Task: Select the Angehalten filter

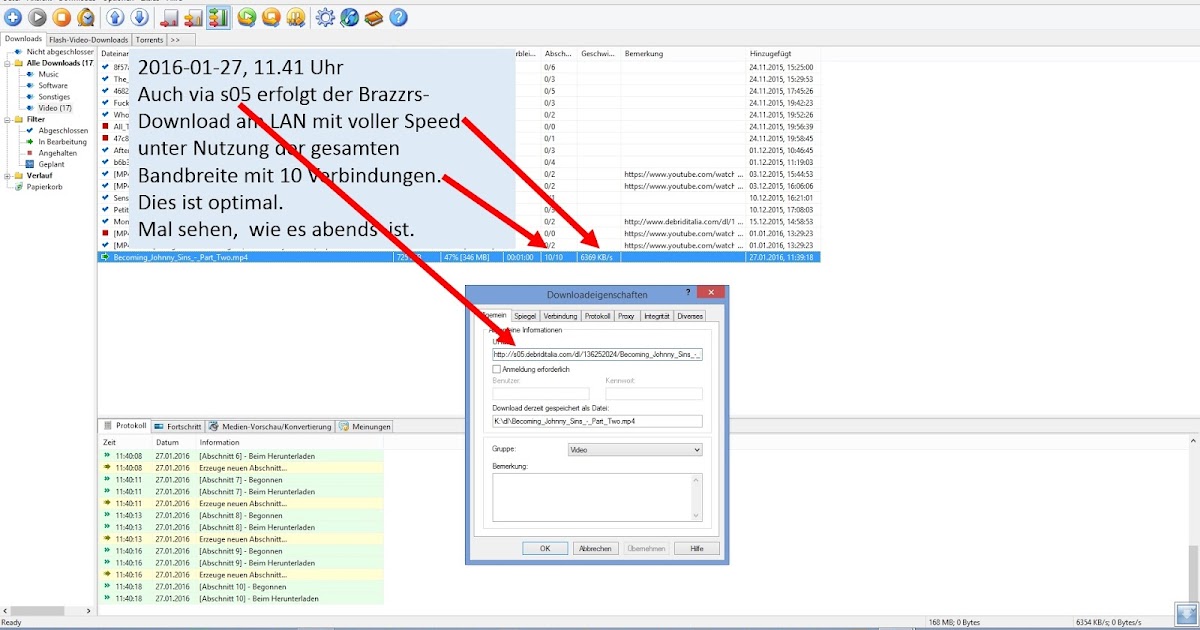Action: point(56,152)
